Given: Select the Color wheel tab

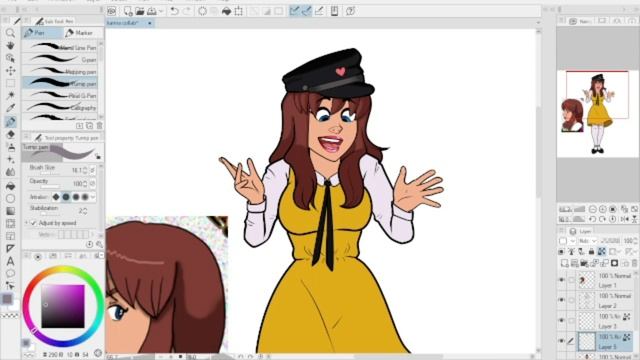Looking at the screenshot, I should tap(38, 256).
